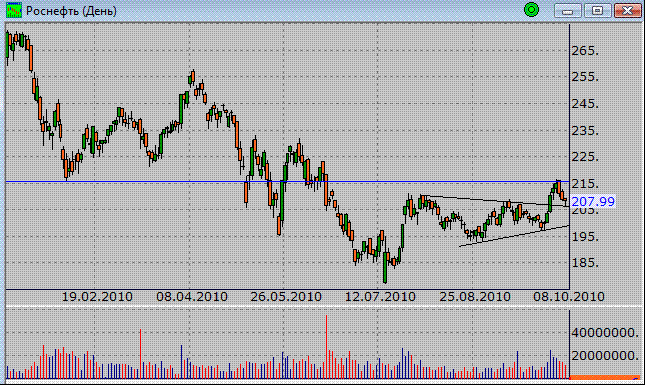Screen dimensions: 645x385
Task: Click the 225. price axis label
Action: point(585,157)
